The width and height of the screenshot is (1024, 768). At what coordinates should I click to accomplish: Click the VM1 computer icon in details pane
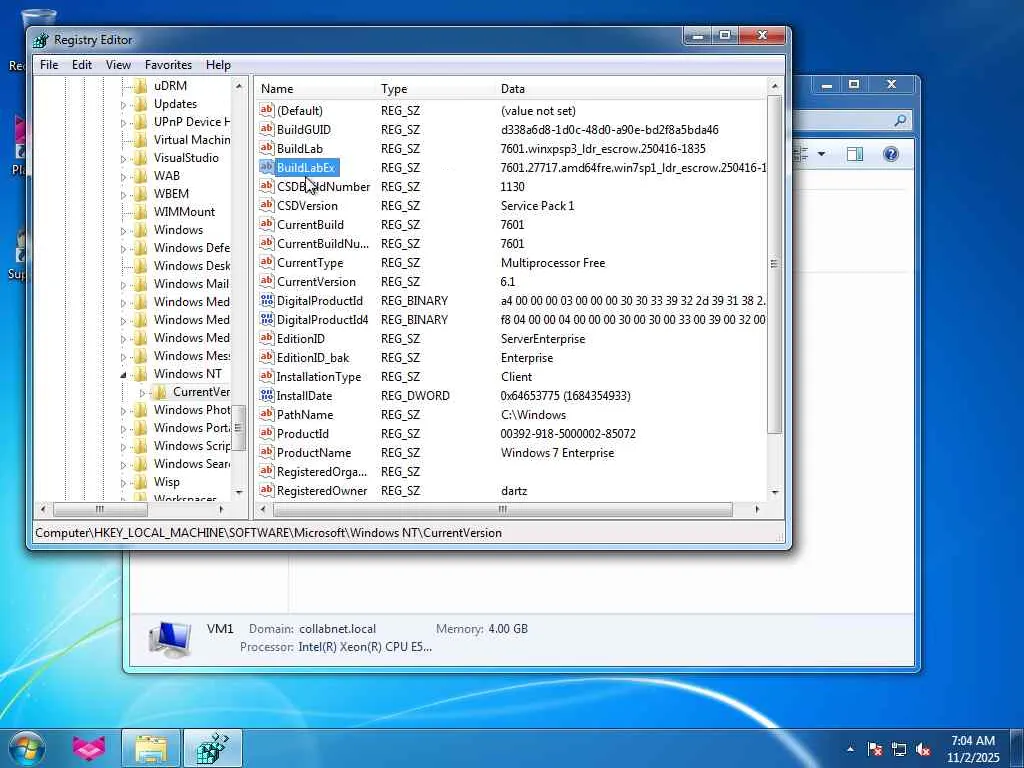(x=170, y=639)
